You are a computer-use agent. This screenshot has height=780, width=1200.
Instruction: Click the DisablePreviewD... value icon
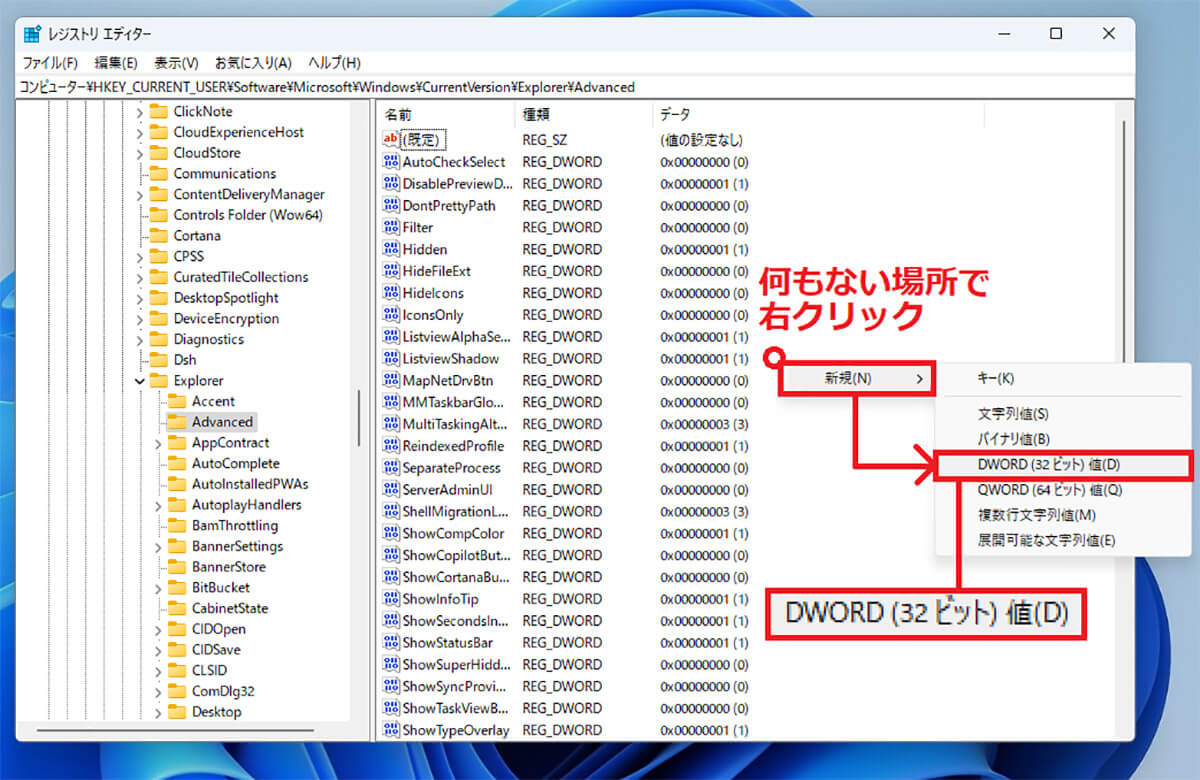point(391,184)
